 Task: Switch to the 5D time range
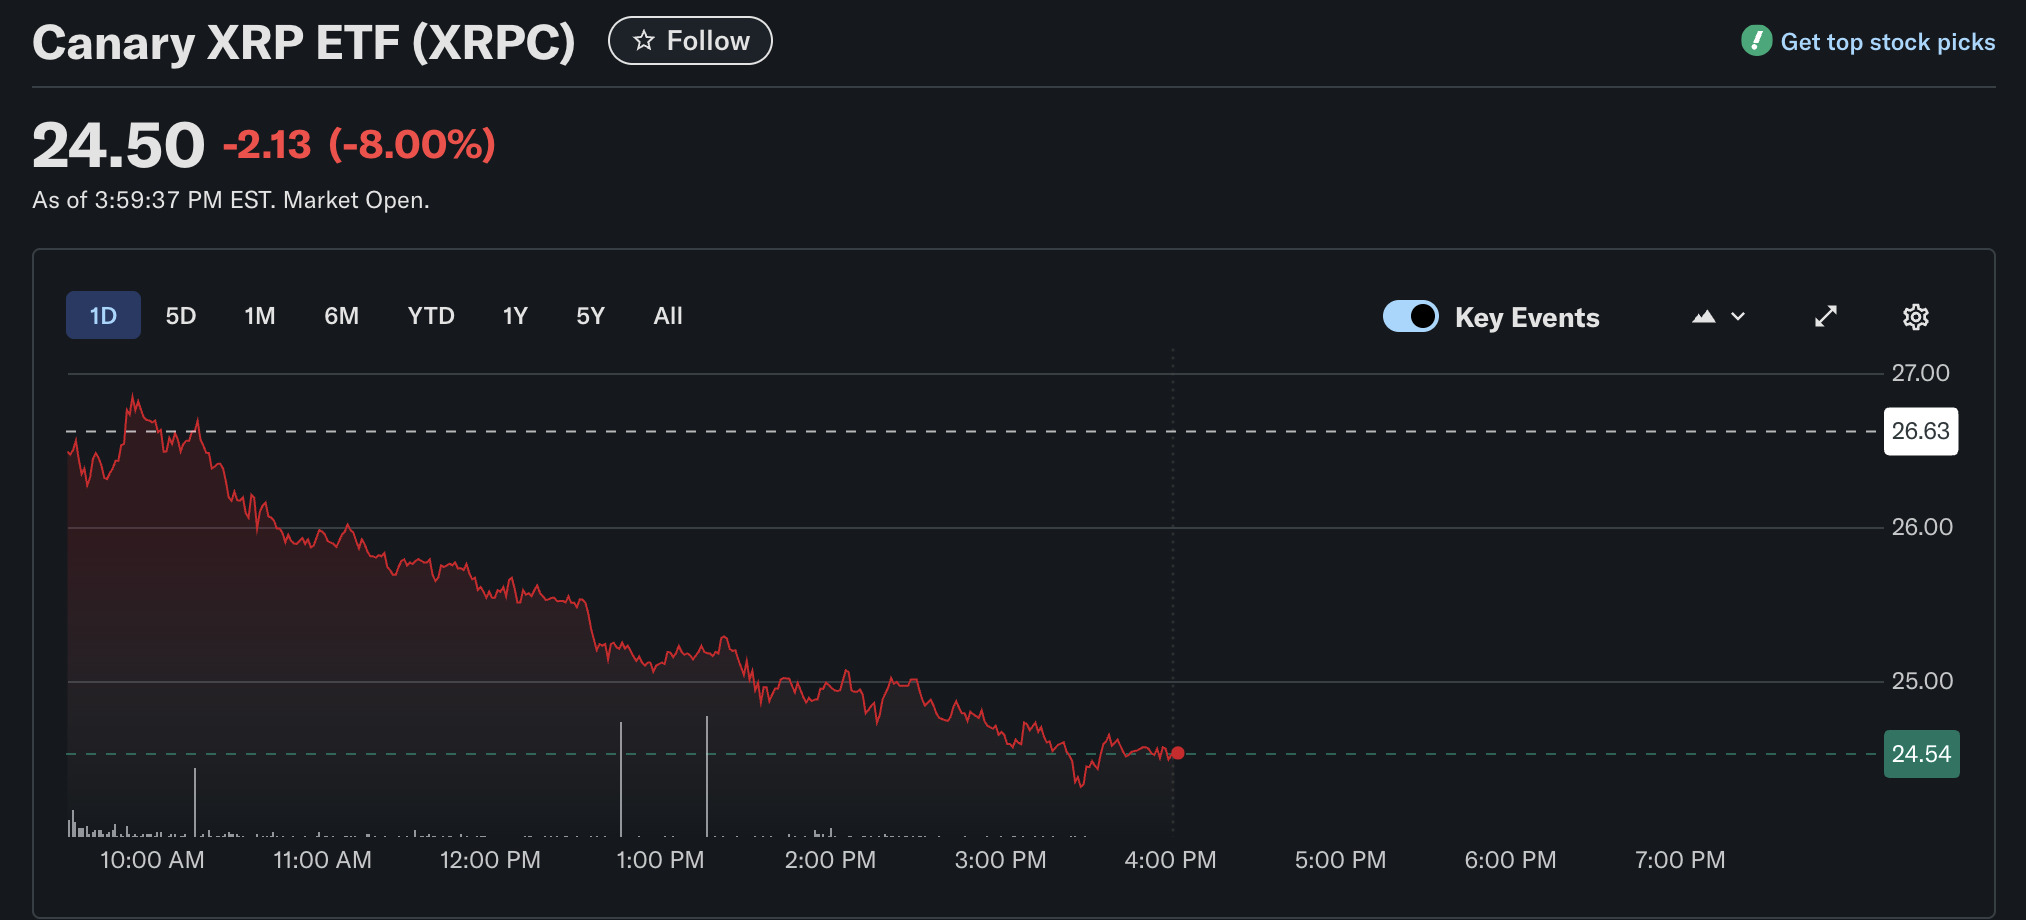(180, 315)
